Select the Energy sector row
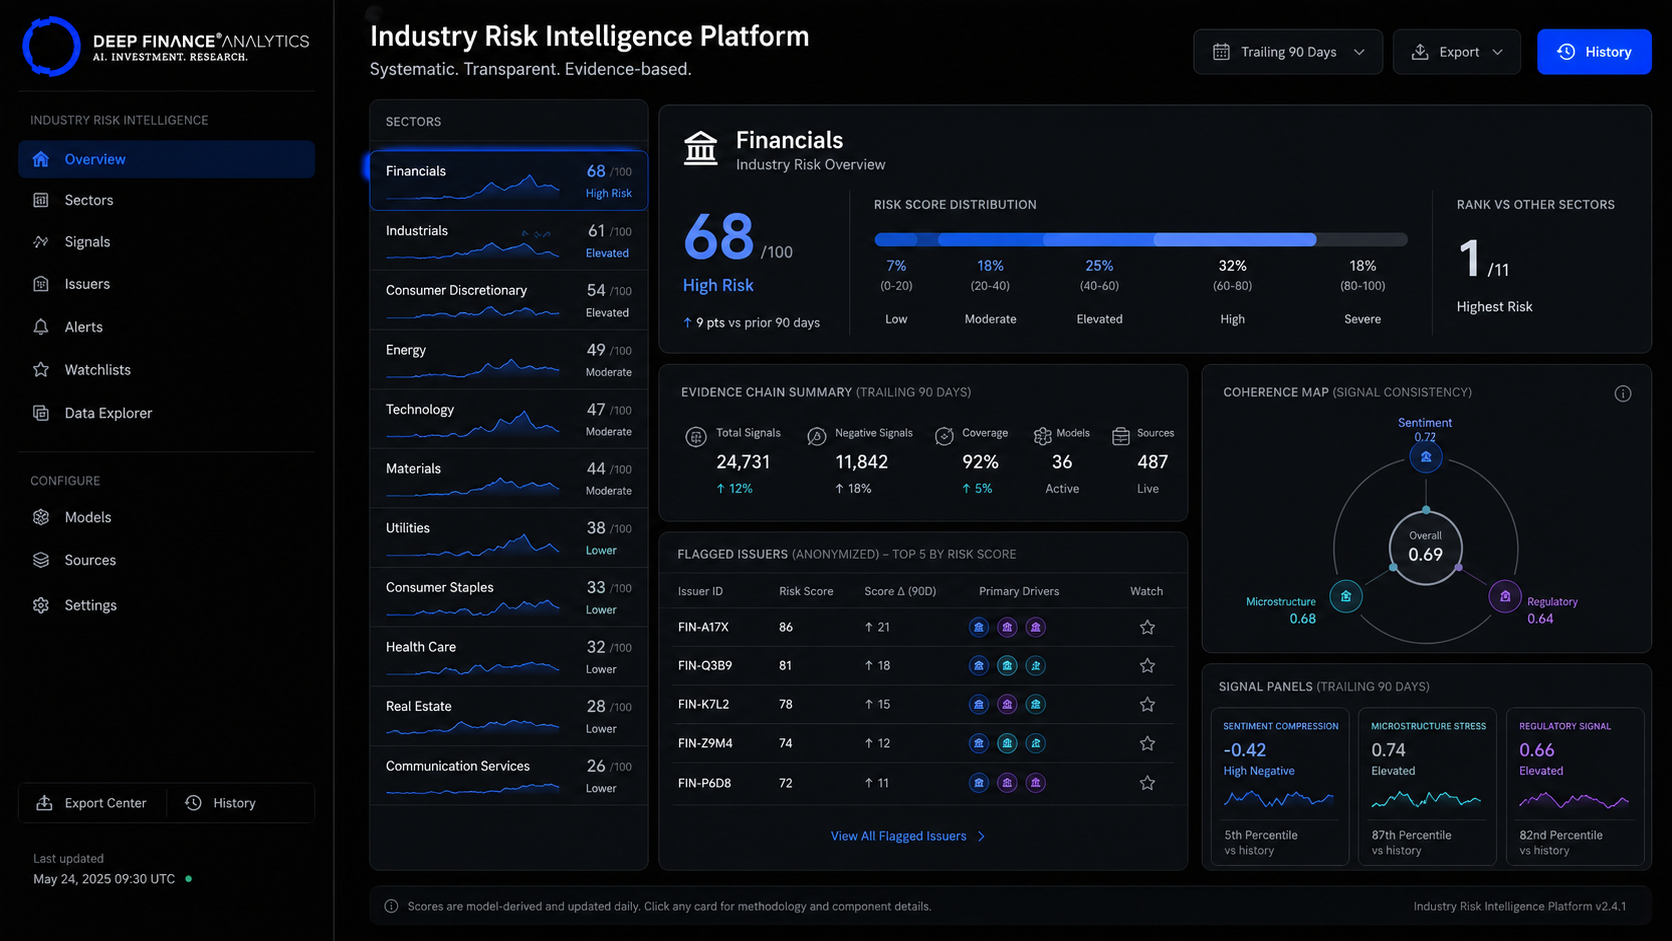 point(509,360)
